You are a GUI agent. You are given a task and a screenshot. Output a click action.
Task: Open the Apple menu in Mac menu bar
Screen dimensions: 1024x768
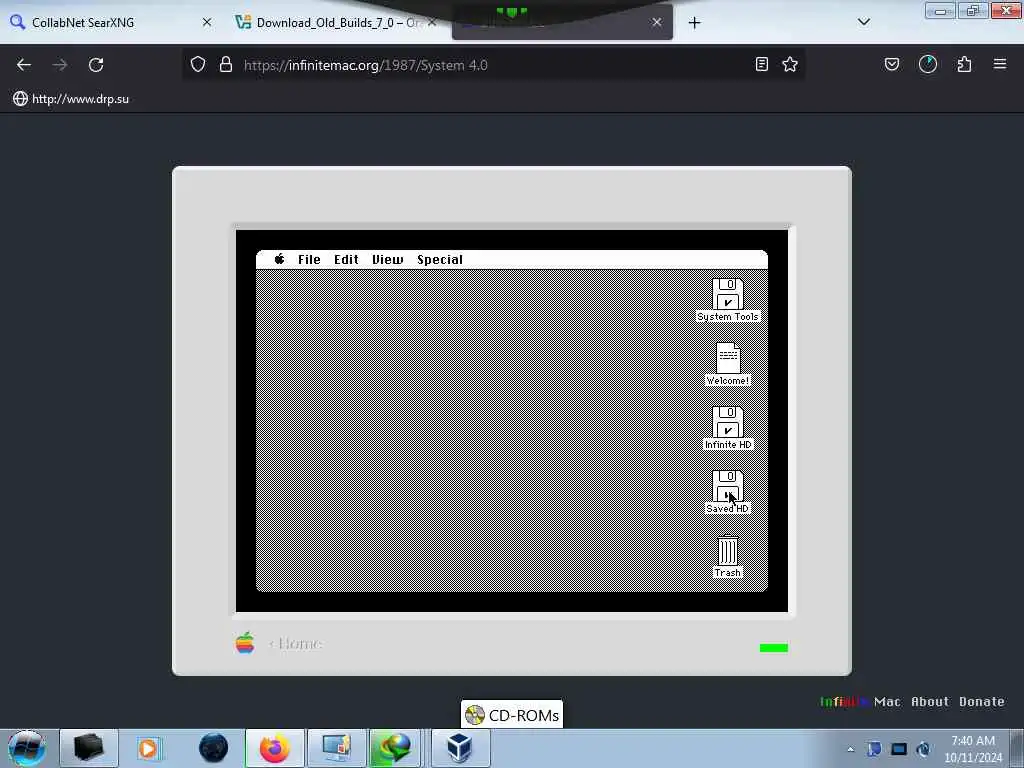pyautogui.click(x=279, y=259)
